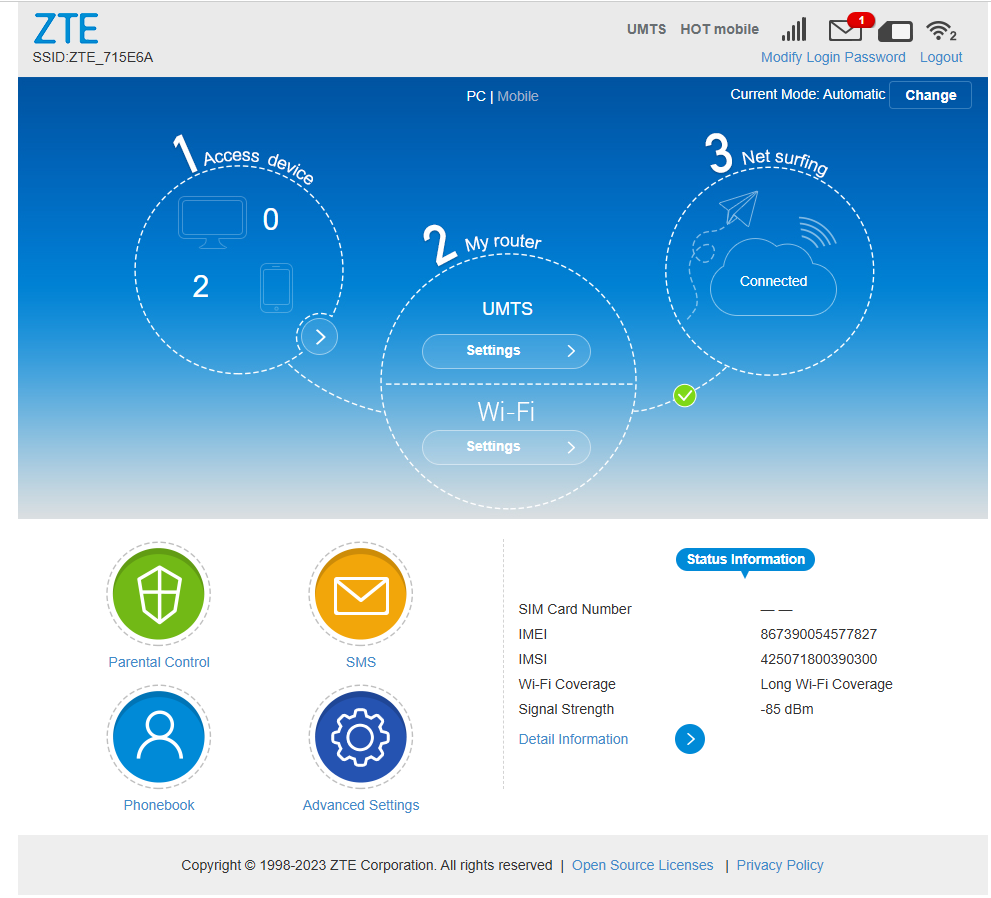Screen dimensions: 991x898
Task: Click the wired device count 0
Action: click(271, 220)
